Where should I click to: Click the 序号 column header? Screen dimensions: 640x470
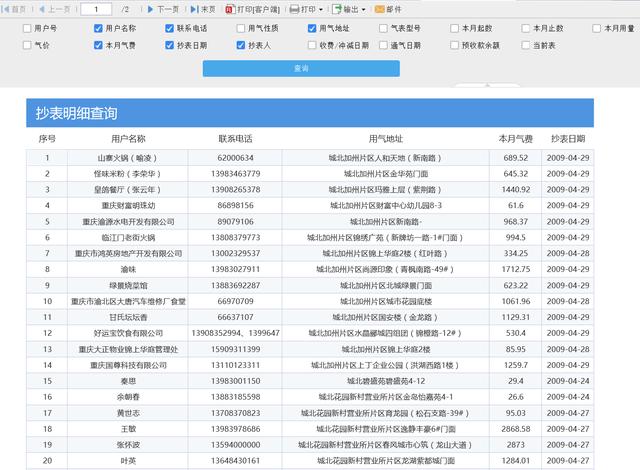point(47,139)
